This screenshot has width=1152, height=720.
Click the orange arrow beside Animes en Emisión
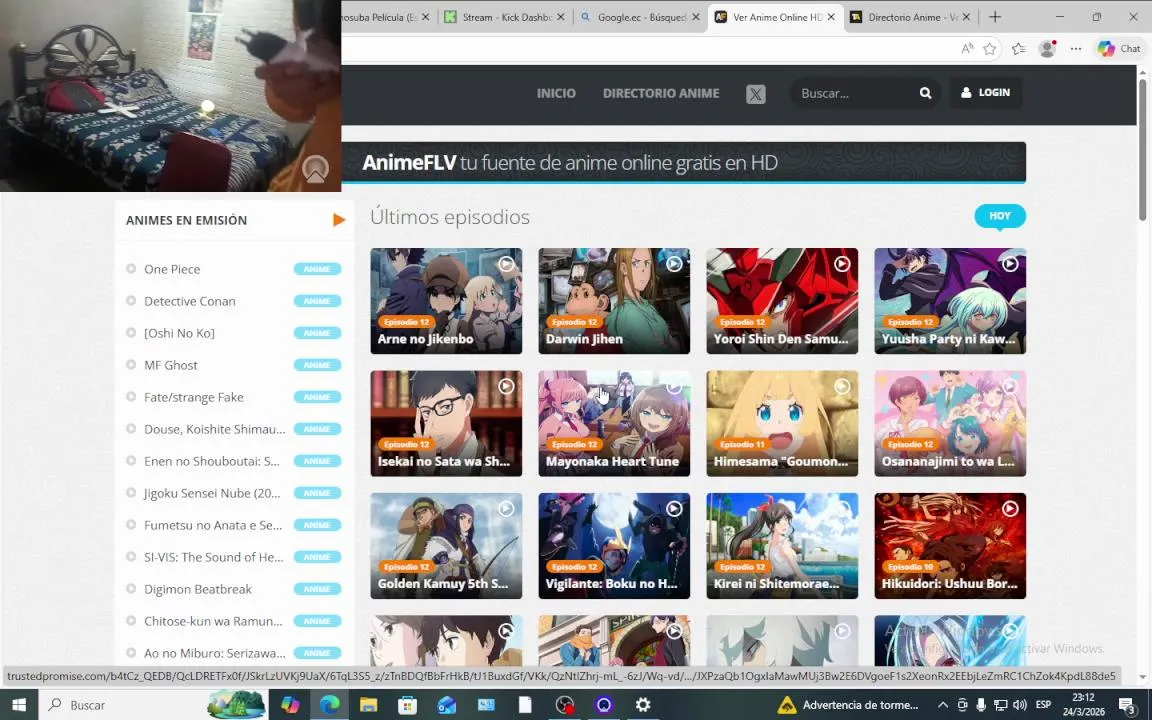[x=339, y=220]
